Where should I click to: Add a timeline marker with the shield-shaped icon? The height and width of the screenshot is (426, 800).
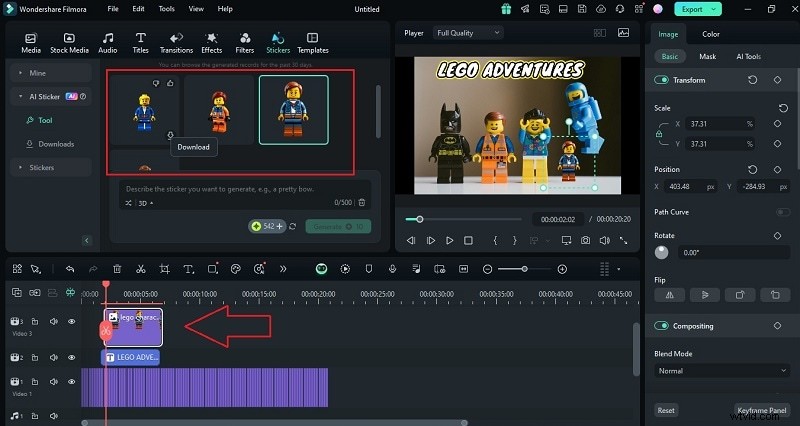coord(369,269)
